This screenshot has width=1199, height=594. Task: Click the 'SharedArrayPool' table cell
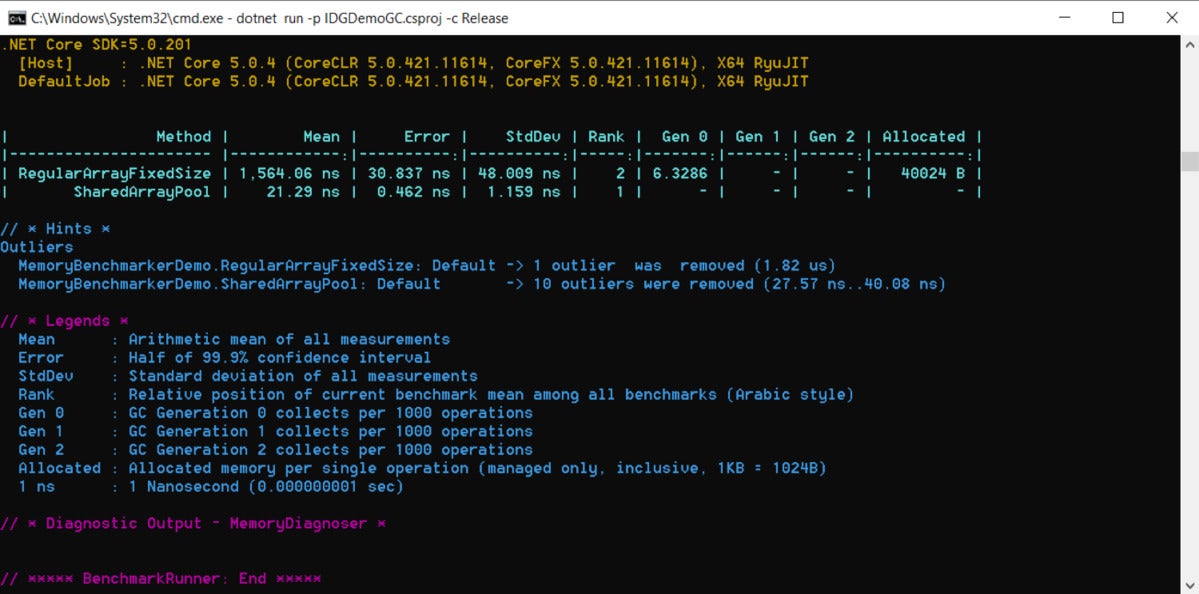141,192
